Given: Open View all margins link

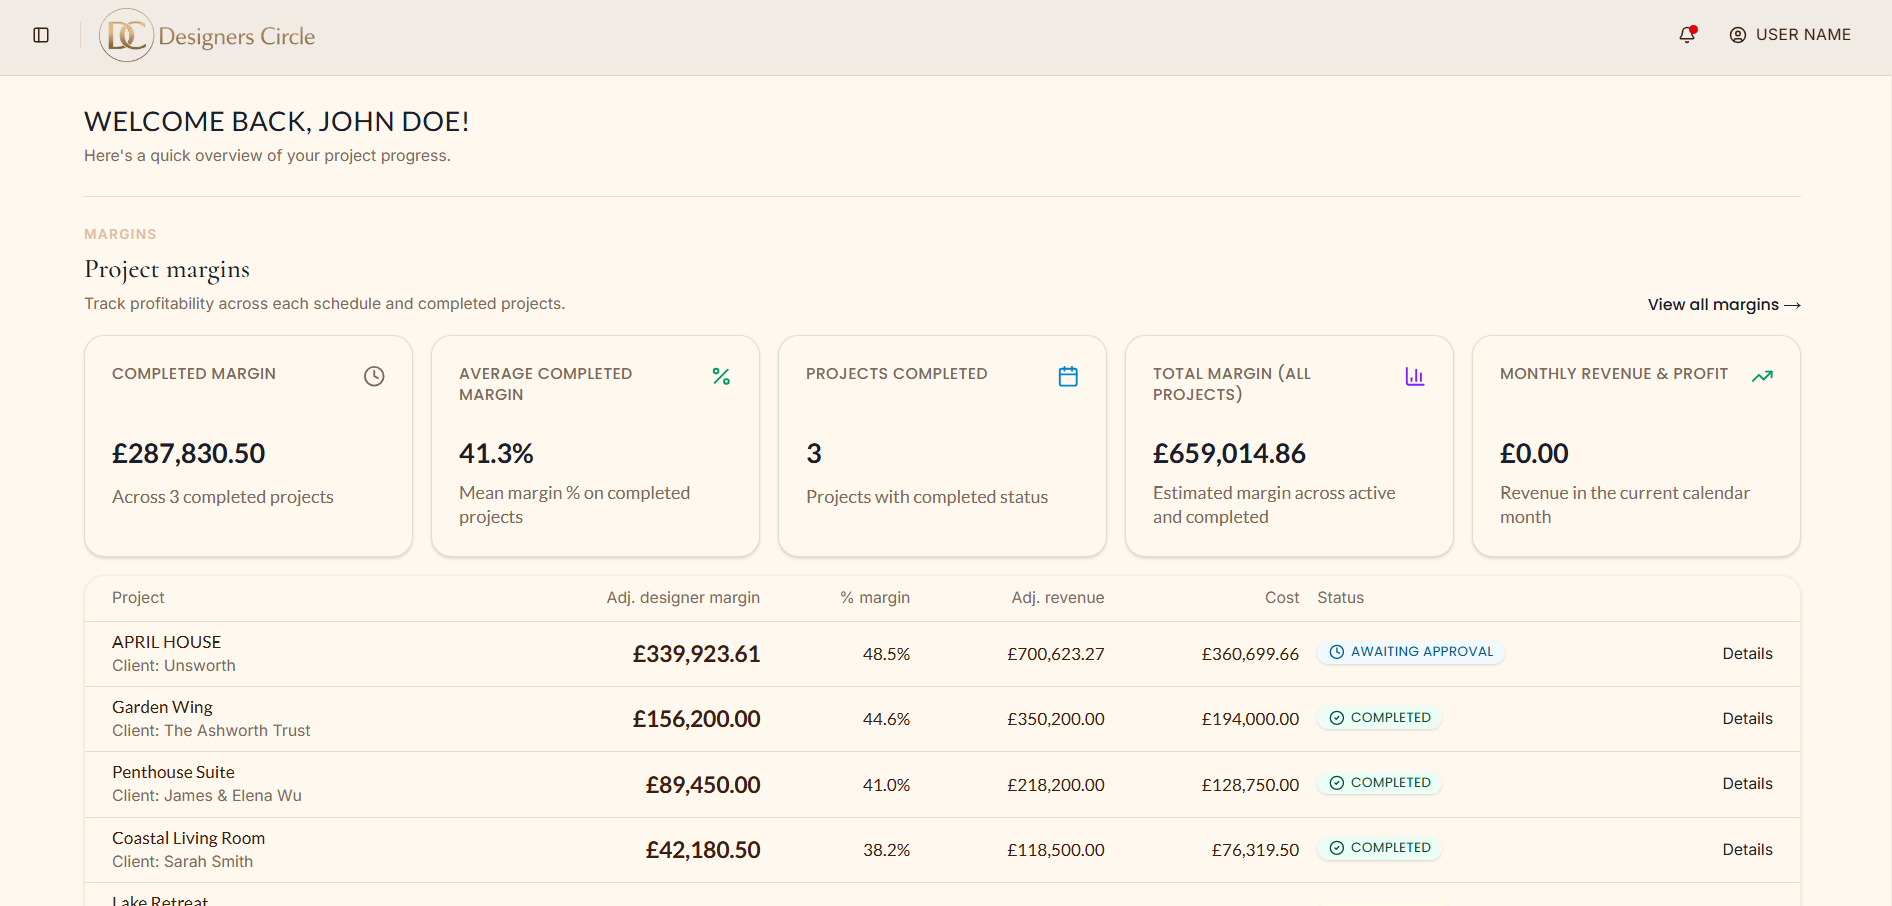Looking at the screenshot, I should 1724,304.
